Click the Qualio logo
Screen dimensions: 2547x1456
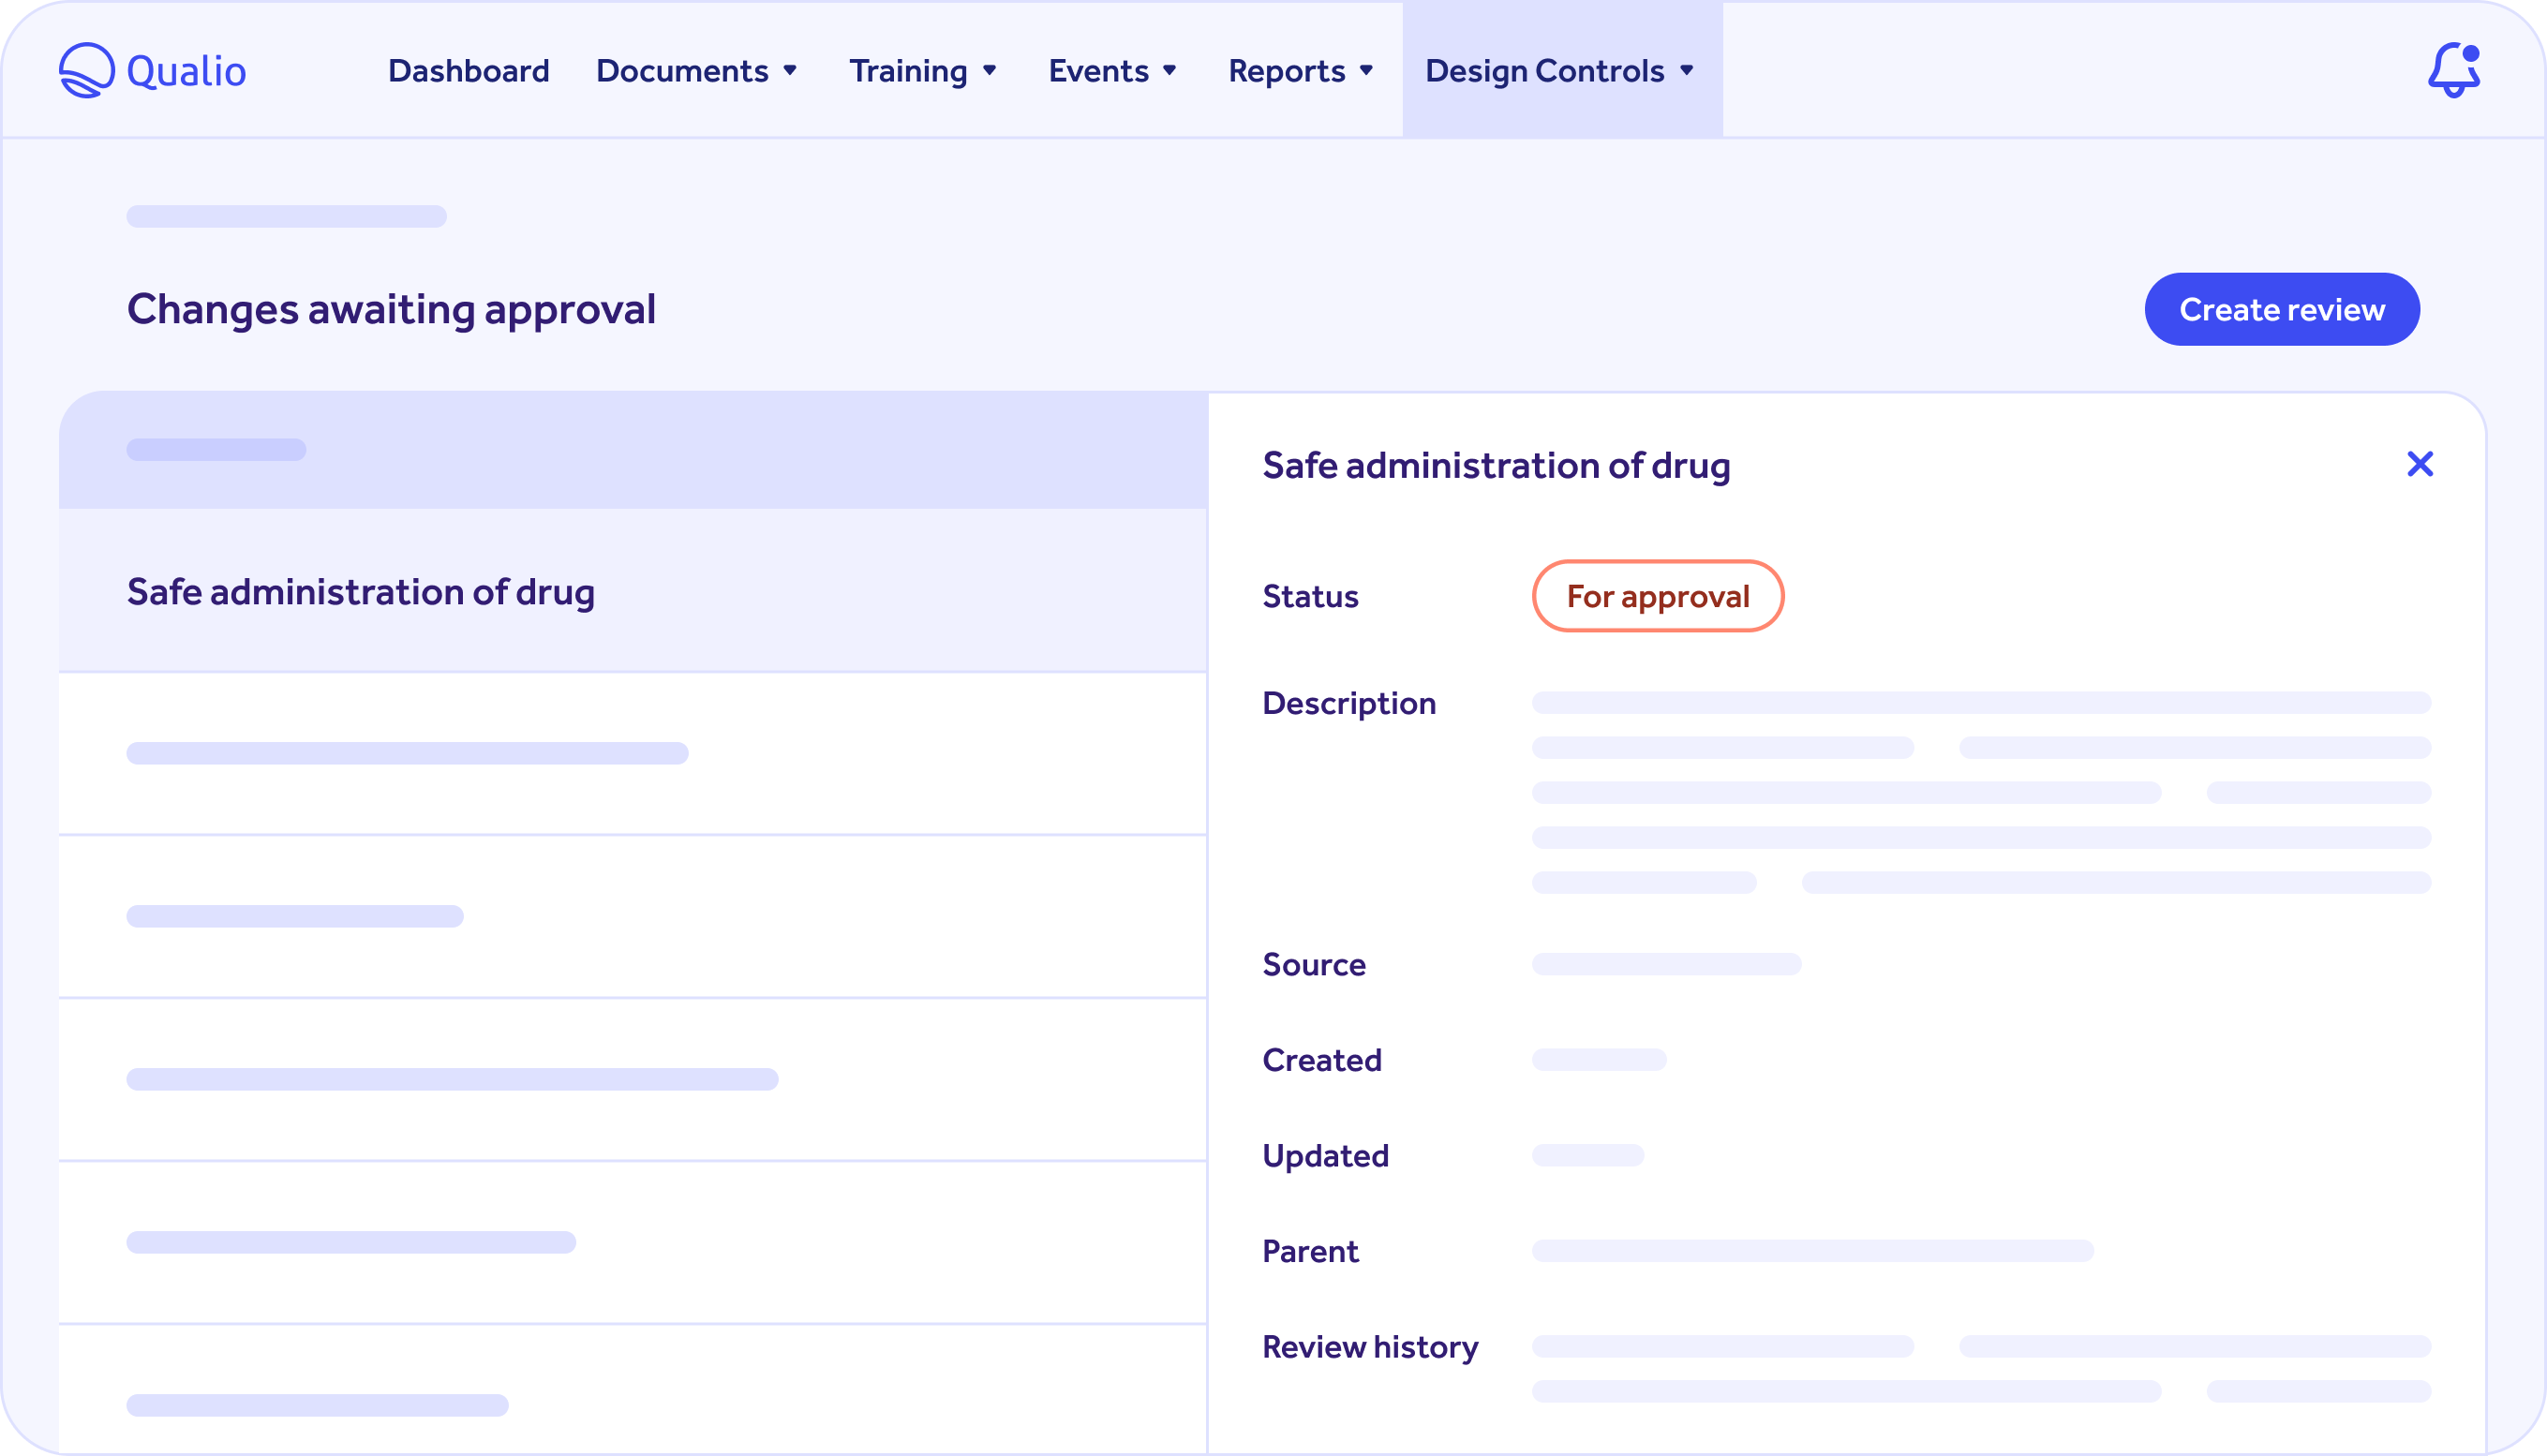[x=152, y=70]
